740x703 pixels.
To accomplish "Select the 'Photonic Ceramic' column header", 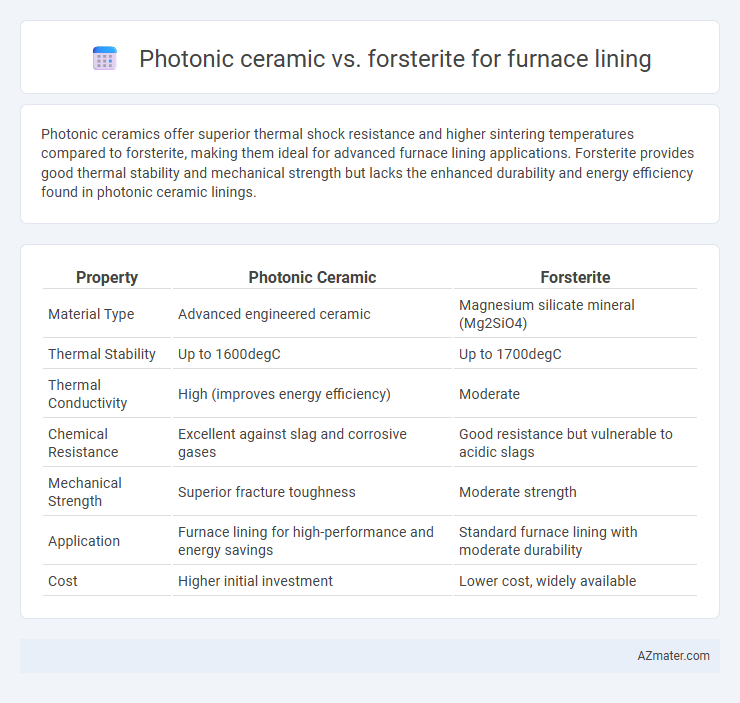I will point(312,277).
